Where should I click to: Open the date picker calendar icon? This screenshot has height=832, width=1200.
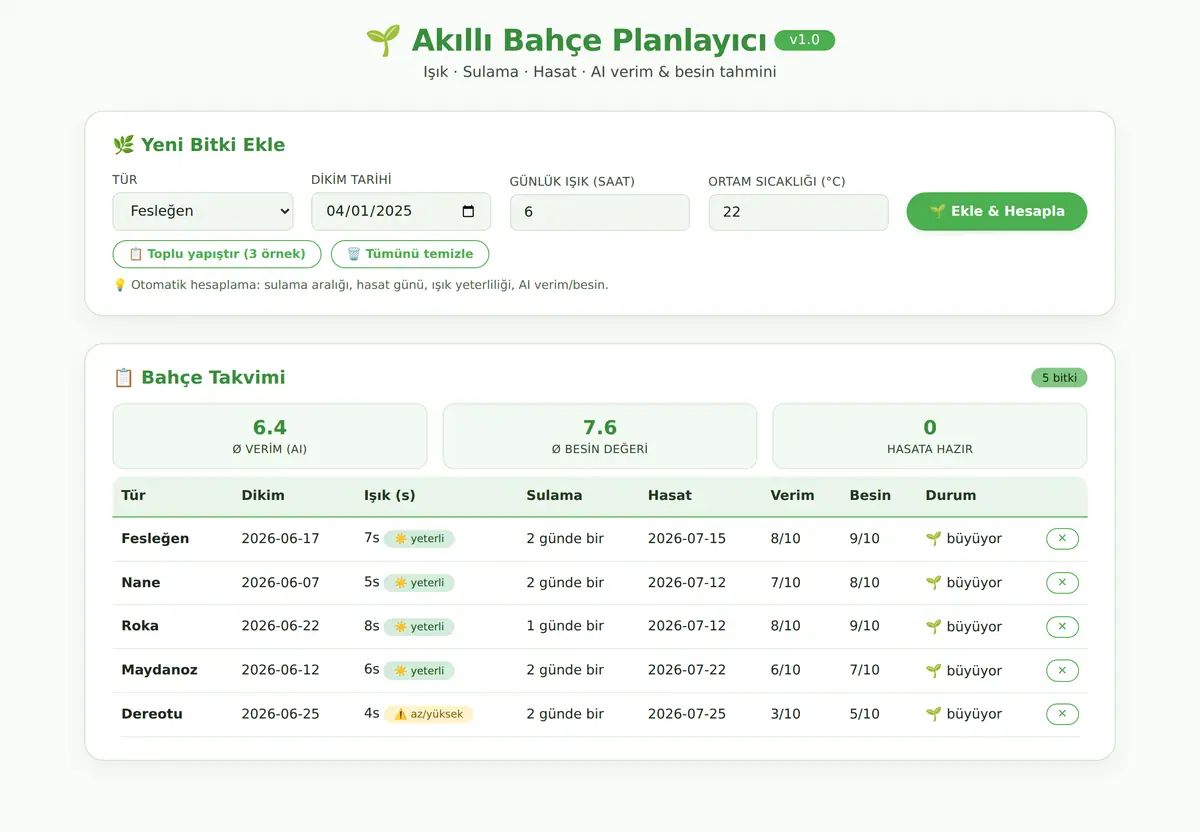468,211
